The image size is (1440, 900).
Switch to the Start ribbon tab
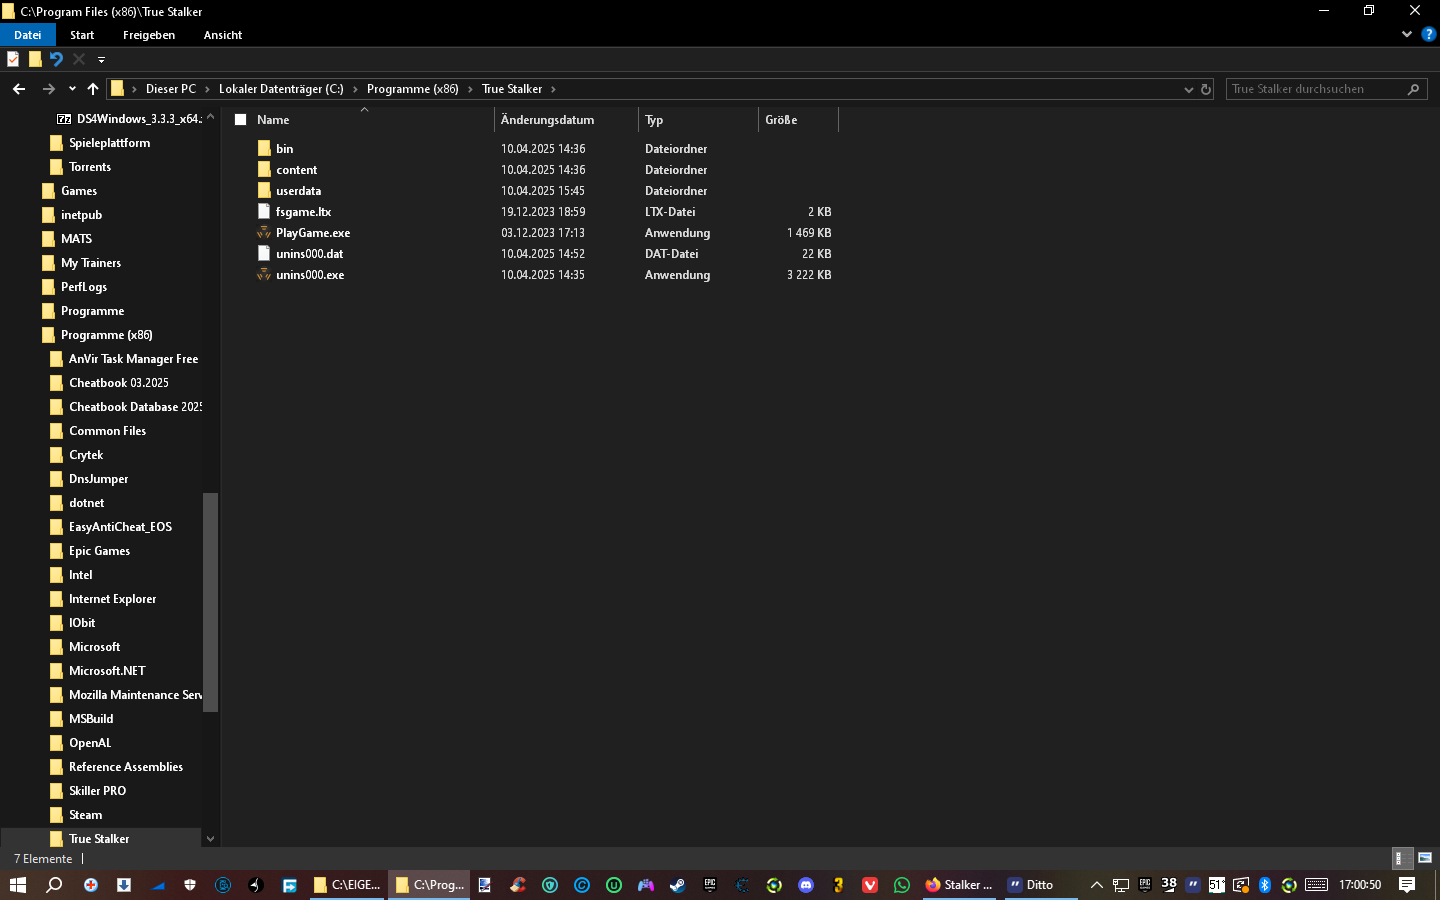[x=82, y=35]
